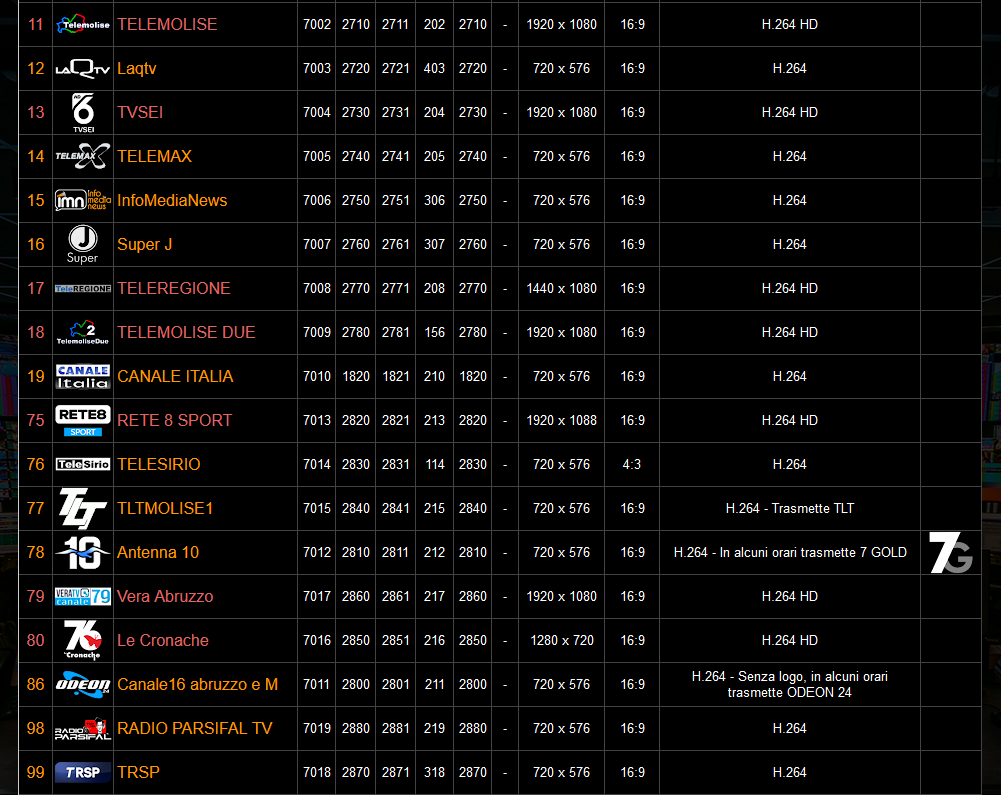Click the TelemoliseDue channel logo
Viewport: 1001px width, 795px height.
pyautogui.click(x=83, y=333)
